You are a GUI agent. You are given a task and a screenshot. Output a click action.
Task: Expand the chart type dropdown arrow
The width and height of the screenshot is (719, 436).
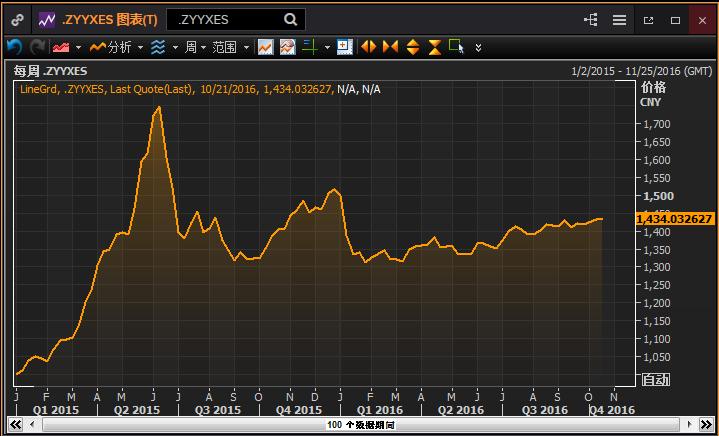click(78, 48)
